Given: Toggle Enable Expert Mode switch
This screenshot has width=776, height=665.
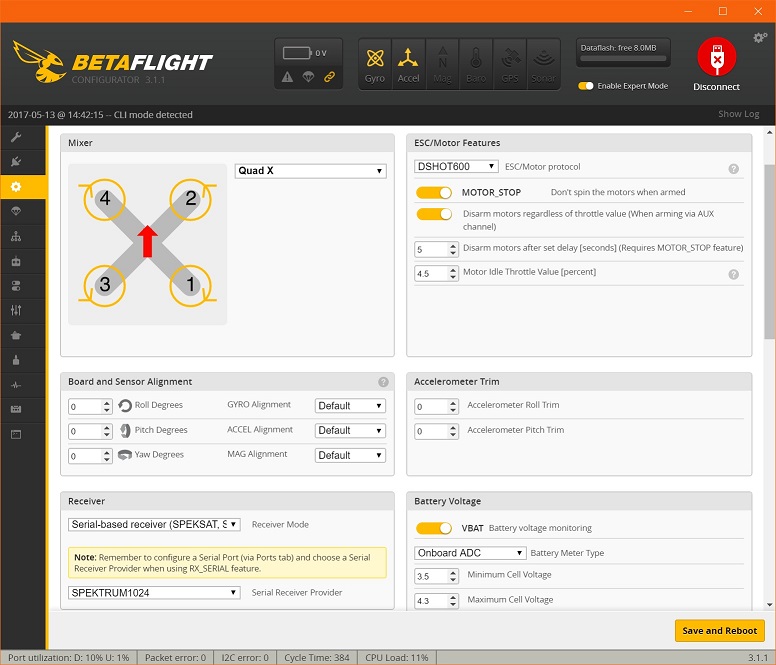Looking at the screenshot, I should point(585,86).
